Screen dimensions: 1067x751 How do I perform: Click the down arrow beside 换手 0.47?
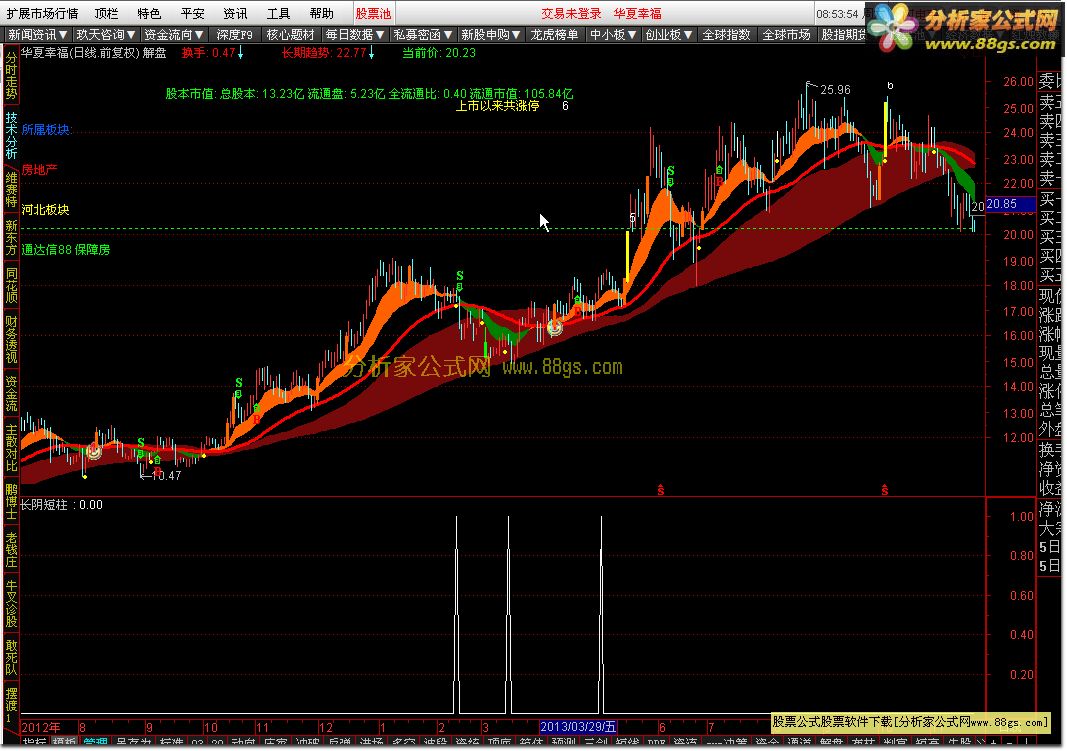click(x=240, y=52)
